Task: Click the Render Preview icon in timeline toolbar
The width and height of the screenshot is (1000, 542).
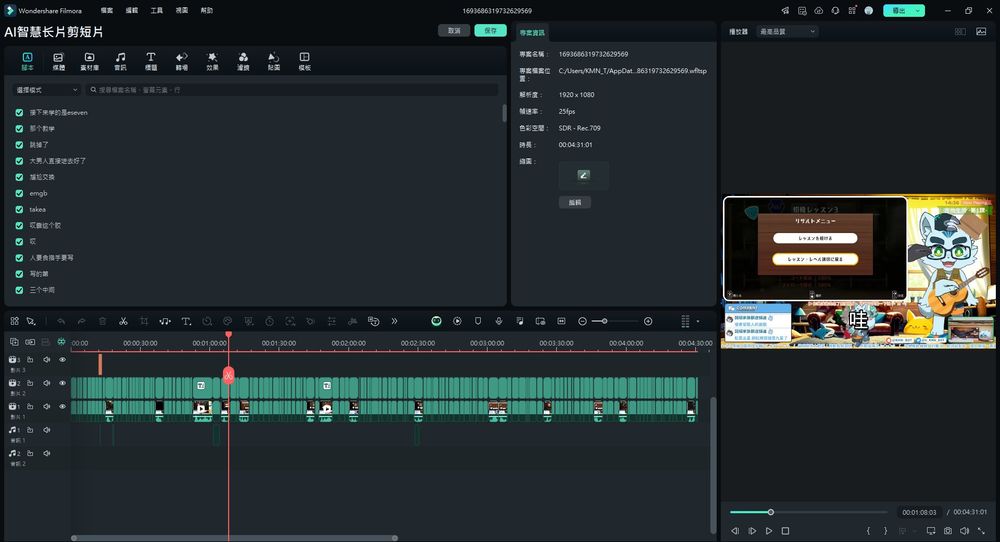Action: click(457, 321)
